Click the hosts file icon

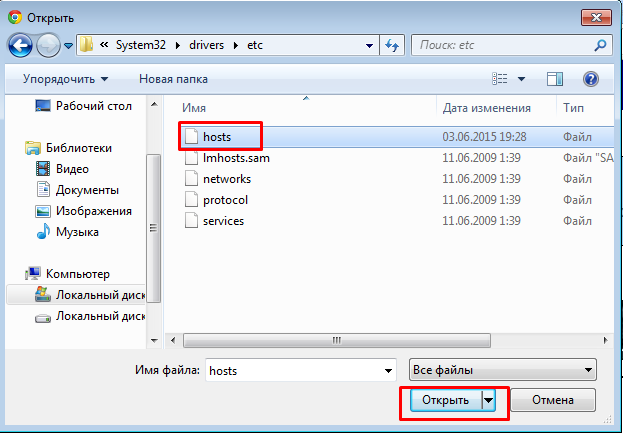pos(191,137)
